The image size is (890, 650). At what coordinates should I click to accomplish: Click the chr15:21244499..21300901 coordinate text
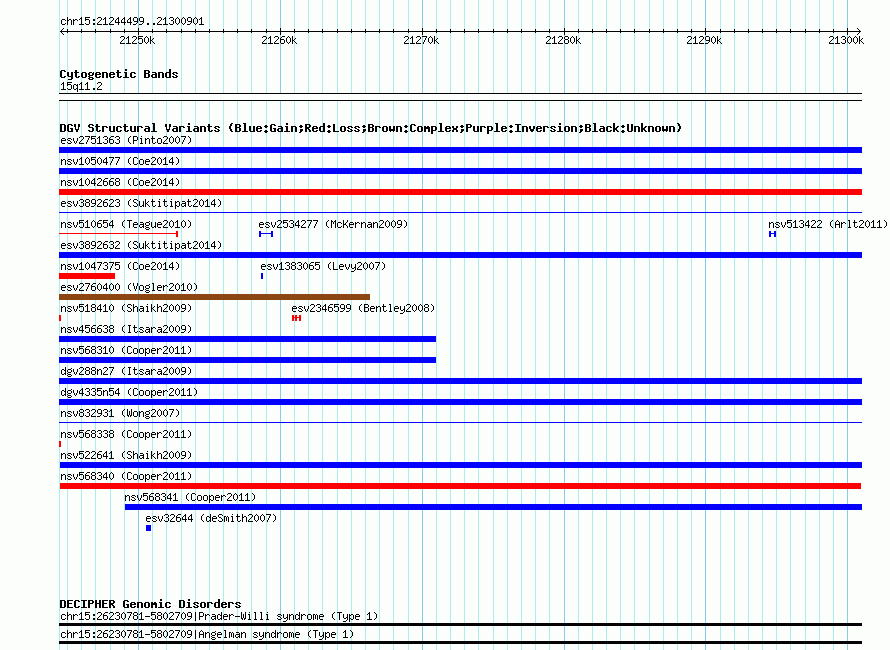coord(132,21)
